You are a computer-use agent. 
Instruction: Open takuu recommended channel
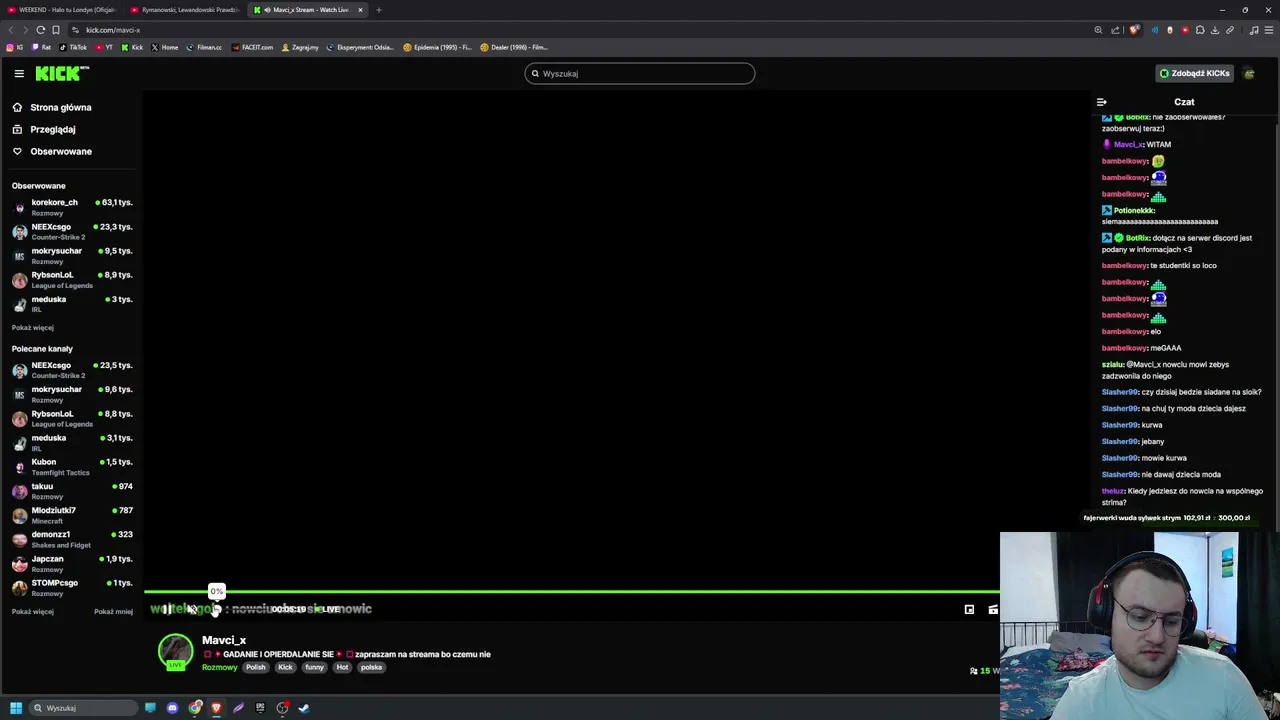click(72, 491)
